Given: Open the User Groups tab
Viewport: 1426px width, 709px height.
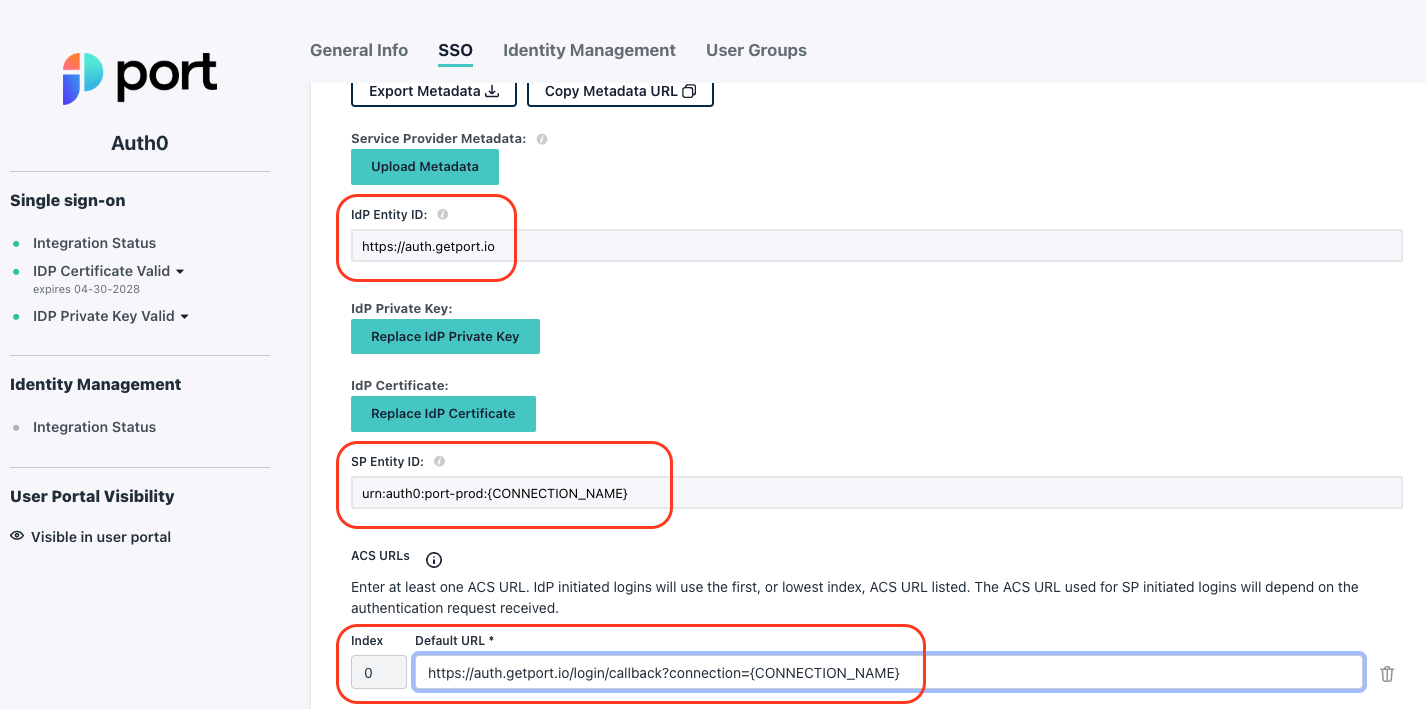Looking at the screenshot, I should pyautogui.click(x=755, y=50).
